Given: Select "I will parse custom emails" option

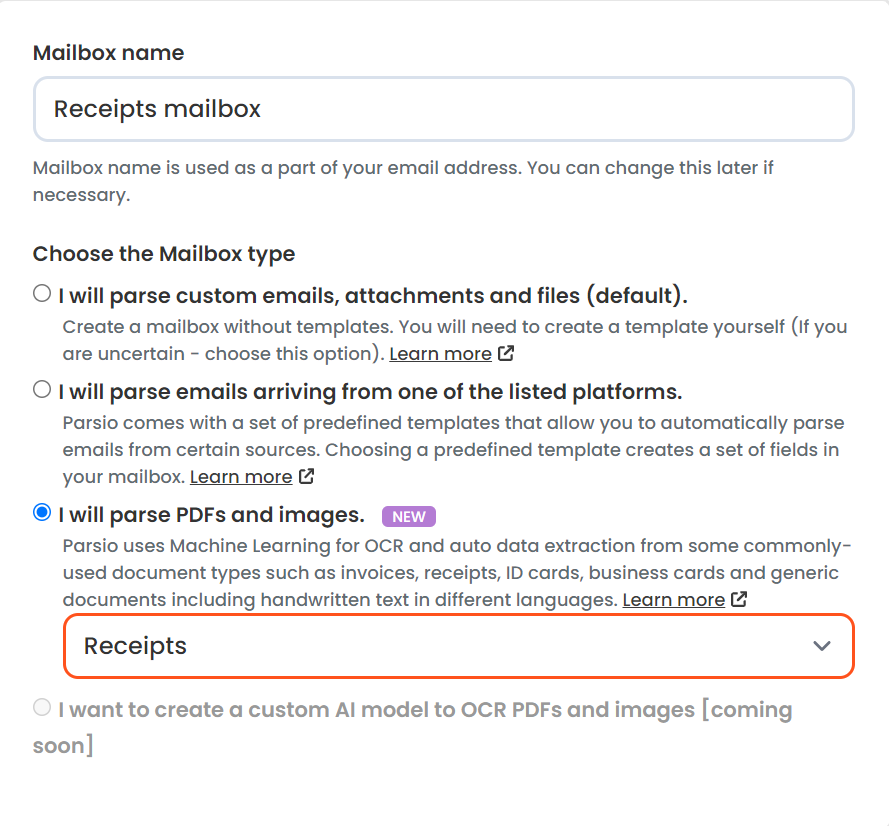Looking at the screenshot, I should [x=41, y=293].
